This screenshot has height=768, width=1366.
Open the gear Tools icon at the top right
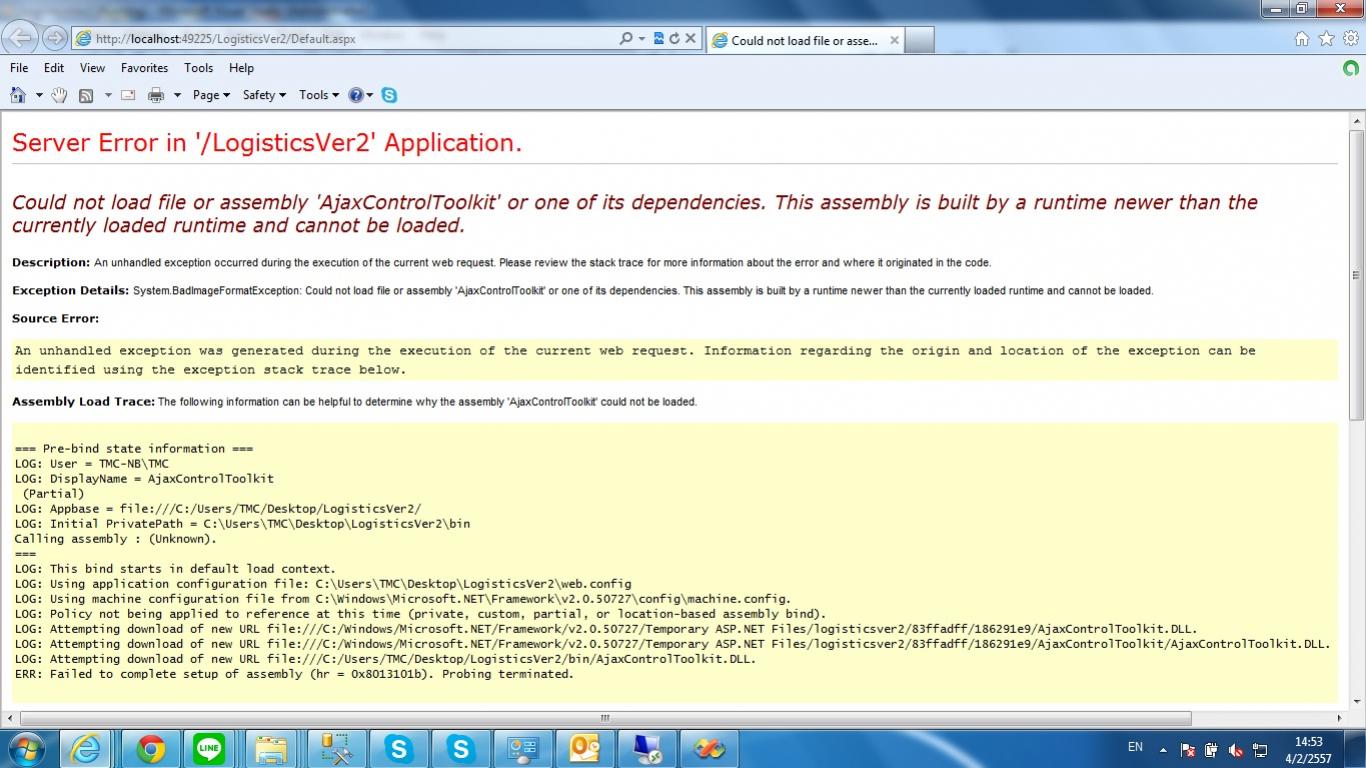pyautogui.click(x=1350, y=38)
